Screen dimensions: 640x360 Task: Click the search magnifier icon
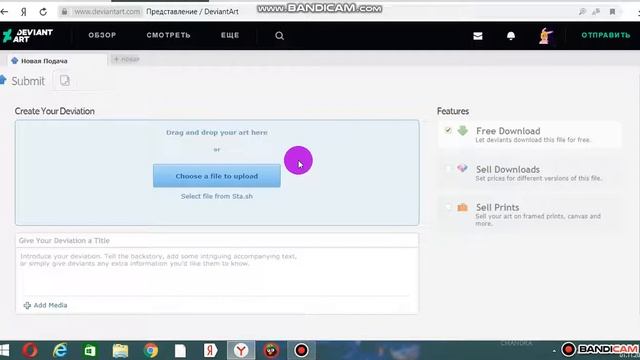pos(279,36)
